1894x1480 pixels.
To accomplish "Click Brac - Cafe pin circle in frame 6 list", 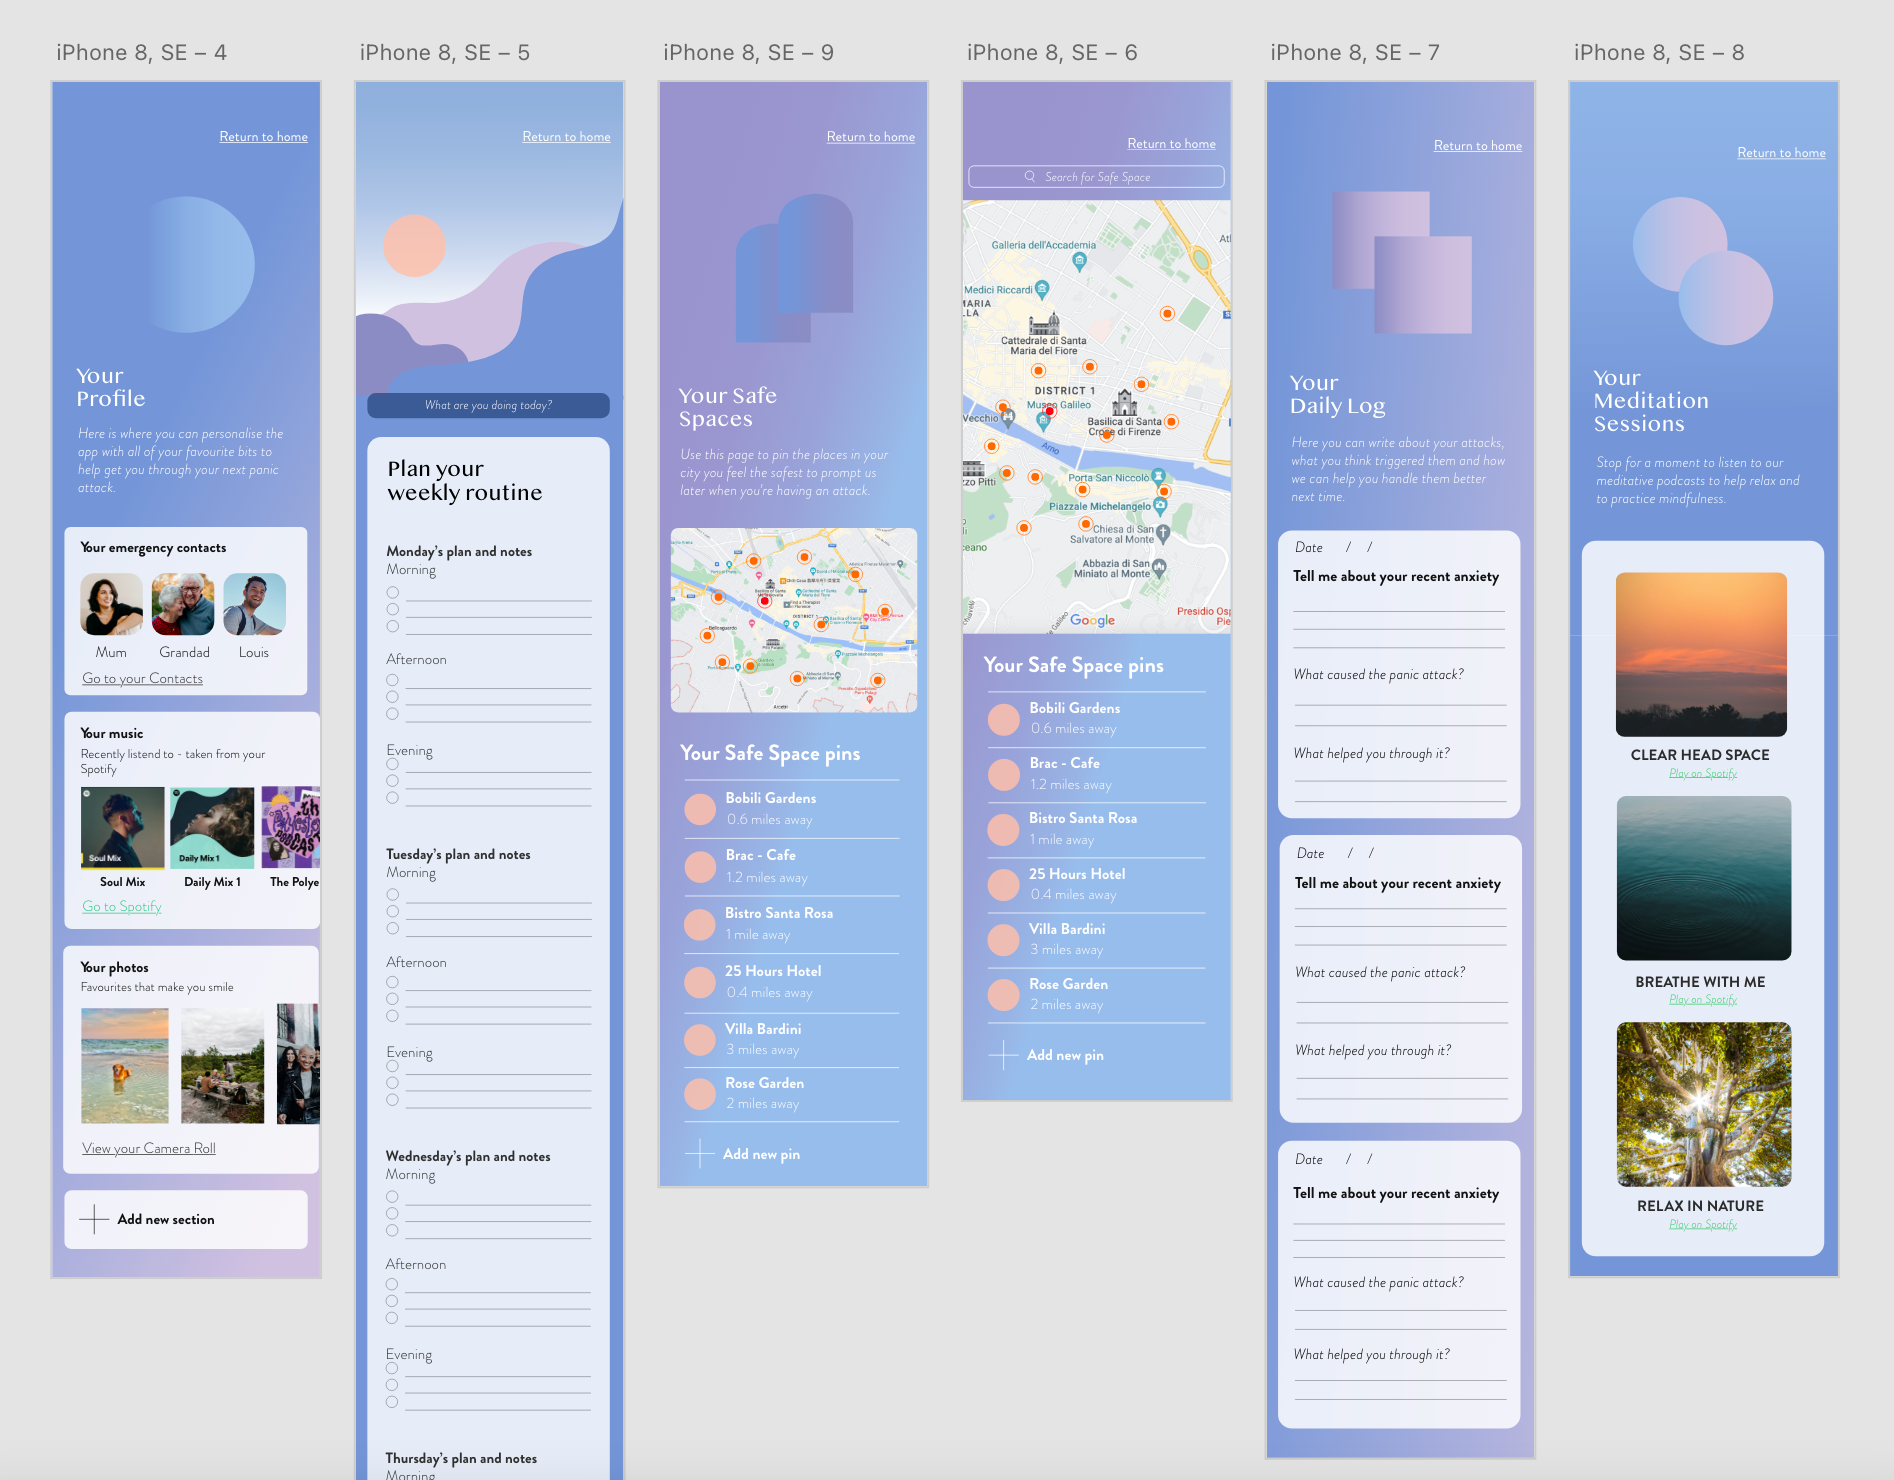I will point(1004,774).
